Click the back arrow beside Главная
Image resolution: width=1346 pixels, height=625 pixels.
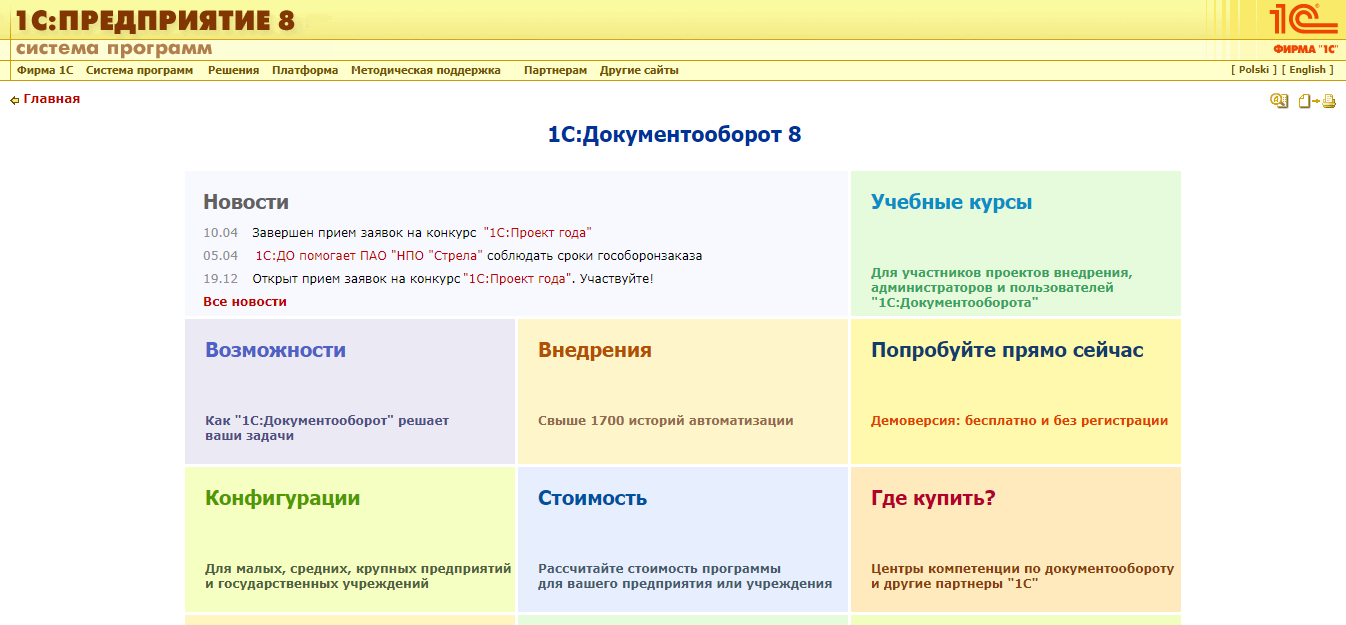point(12,100)
